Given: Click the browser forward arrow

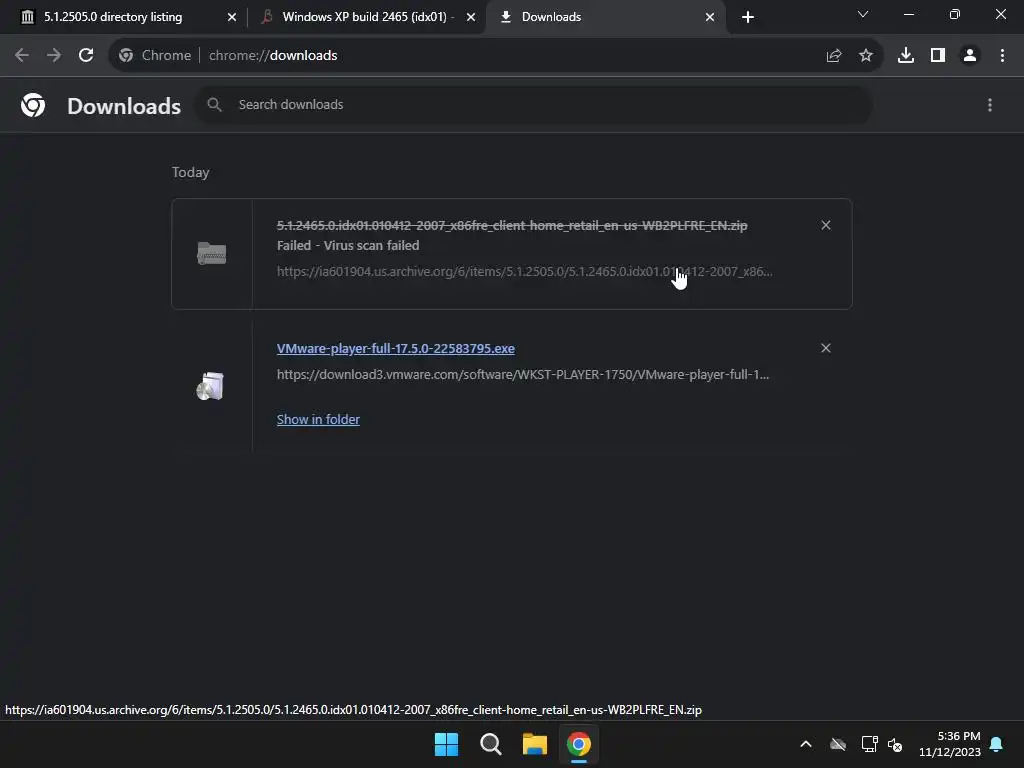Looking at the screenshot, I should (x=54, y=56).
